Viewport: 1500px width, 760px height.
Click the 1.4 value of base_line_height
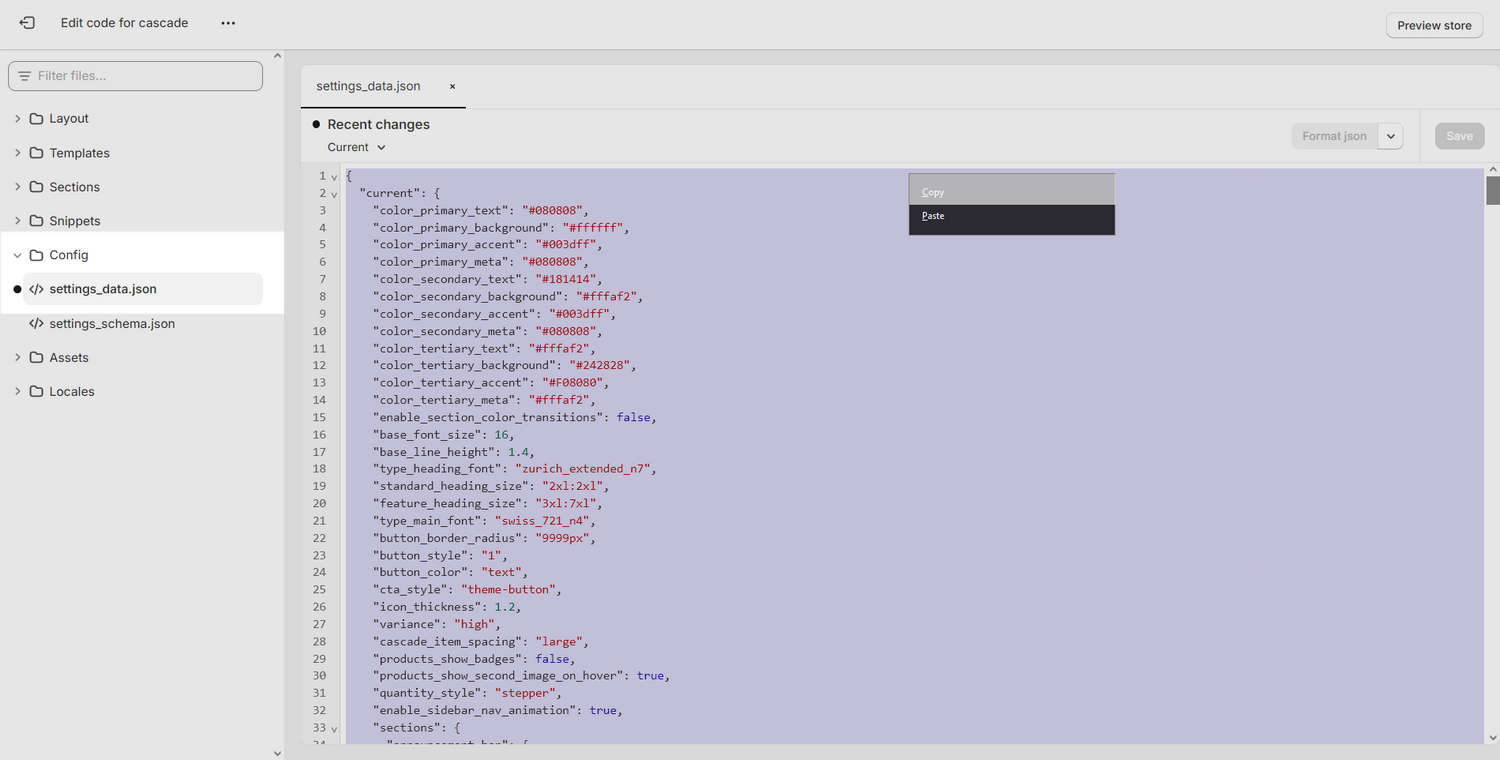click(518, 452)
